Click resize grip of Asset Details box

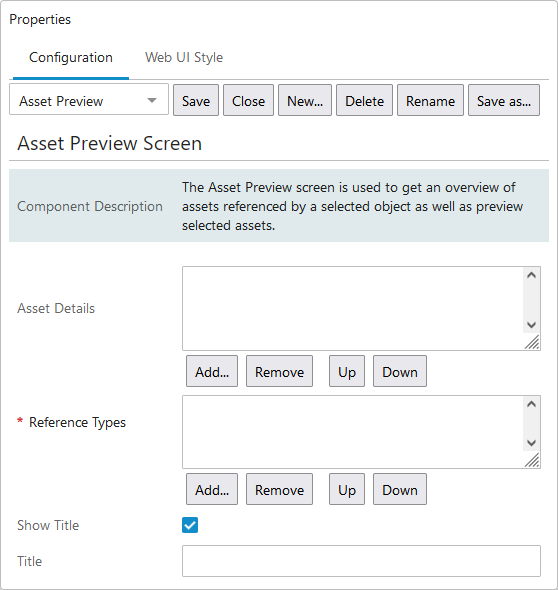click(532, 342)
